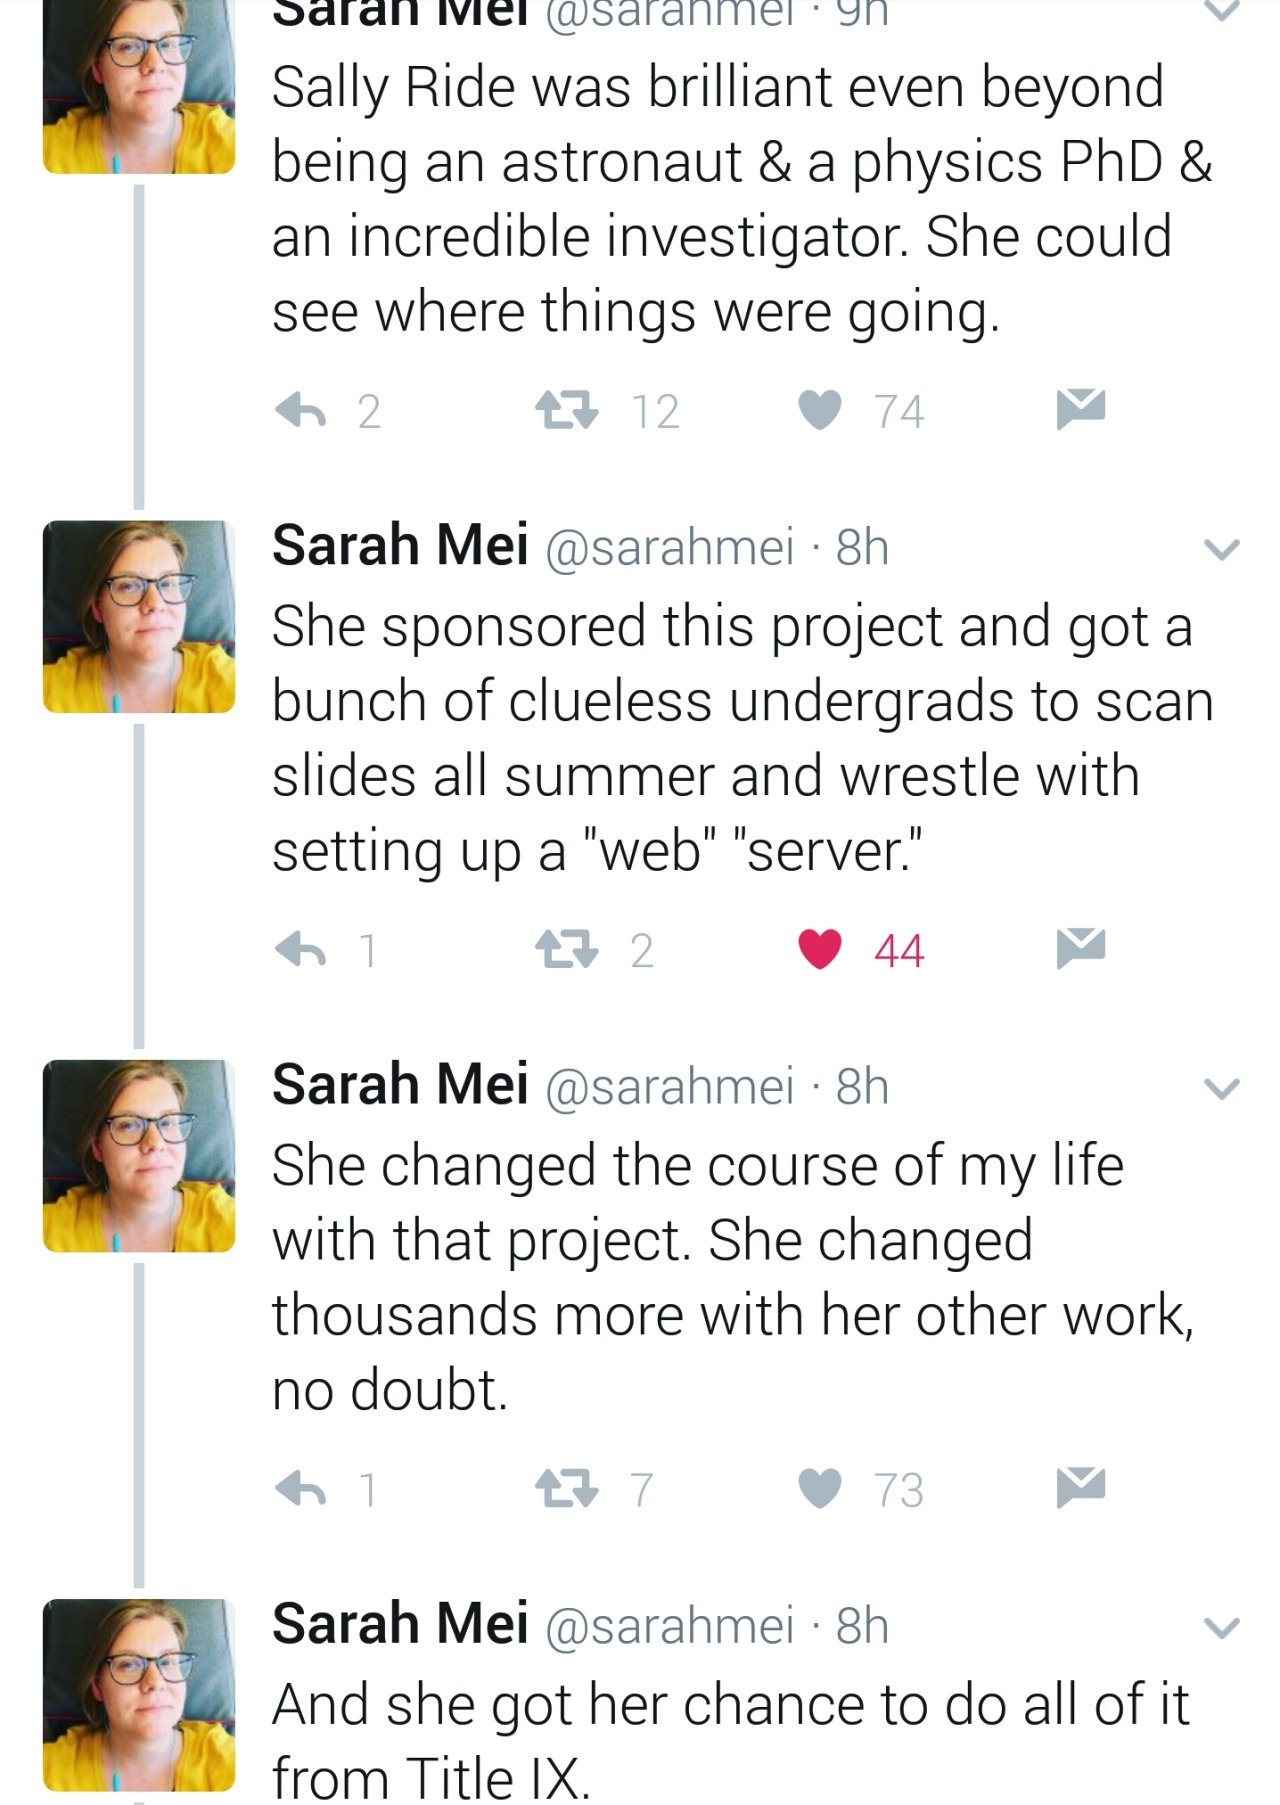Message the 'changed the course of my life' tweet

[1080, 1487]
